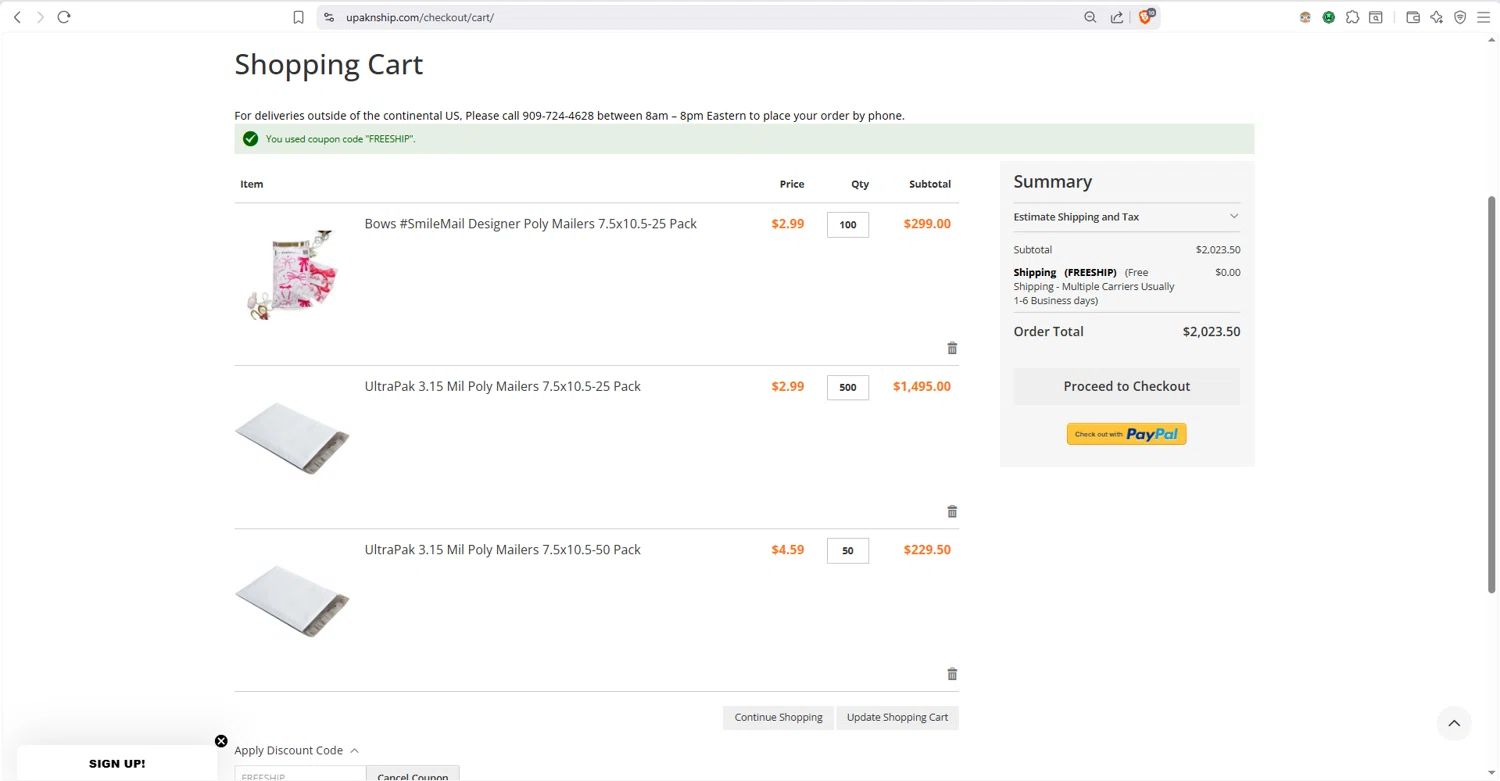Click Proceed to Checkout button
The image size is (1500, 781).
[x=1126, y=386]
